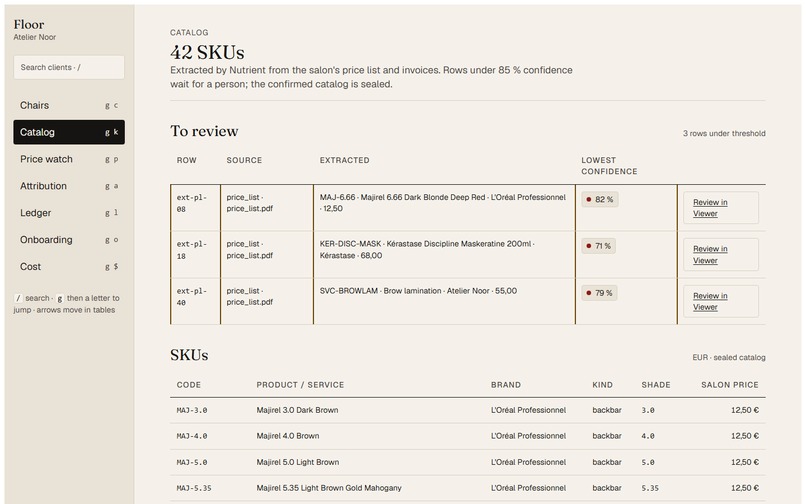Screen dimensions: 806x504
Task: Click the salon price of MAJ-5.0
Action: coord(745,462)
